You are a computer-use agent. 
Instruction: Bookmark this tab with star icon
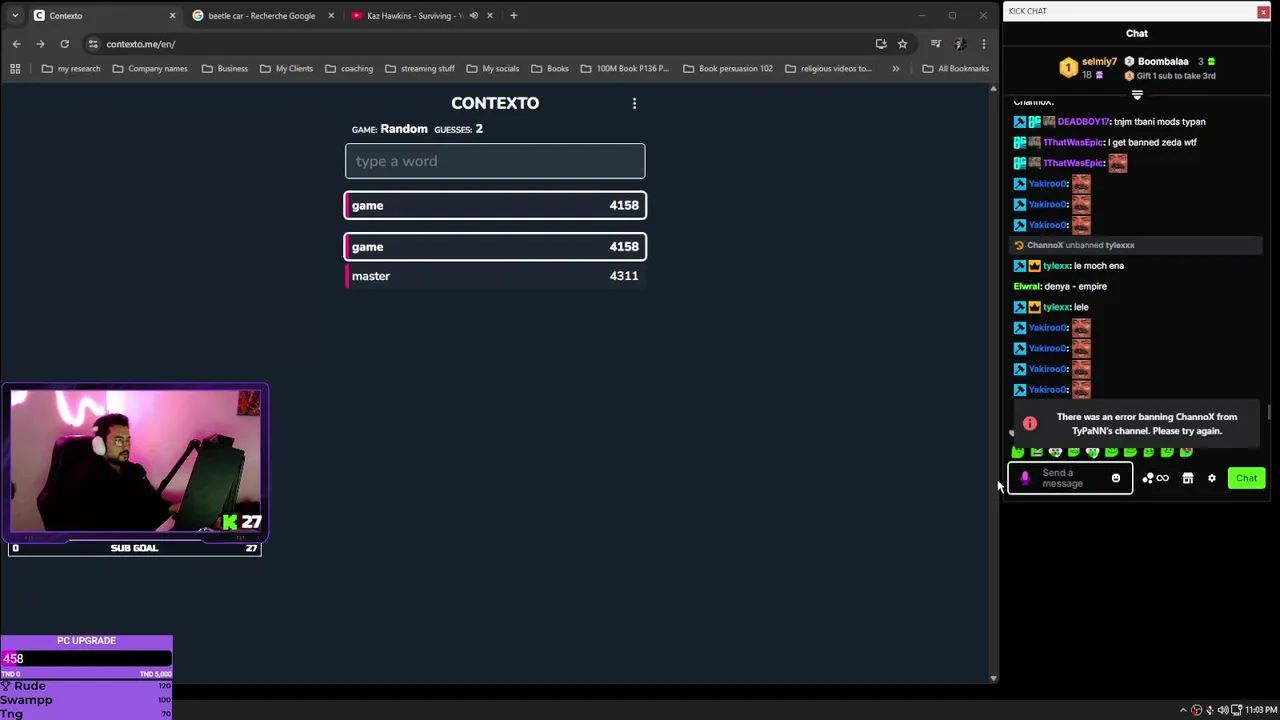click(902, 44)
